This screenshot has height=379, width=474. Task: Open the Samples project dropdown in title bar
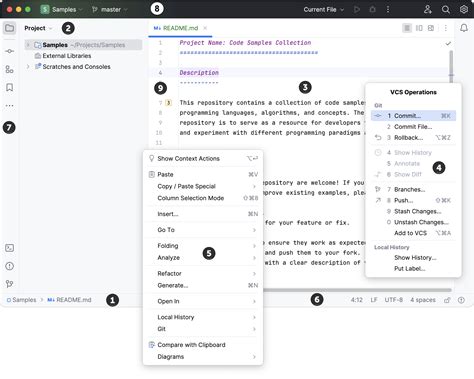point(61,9)
